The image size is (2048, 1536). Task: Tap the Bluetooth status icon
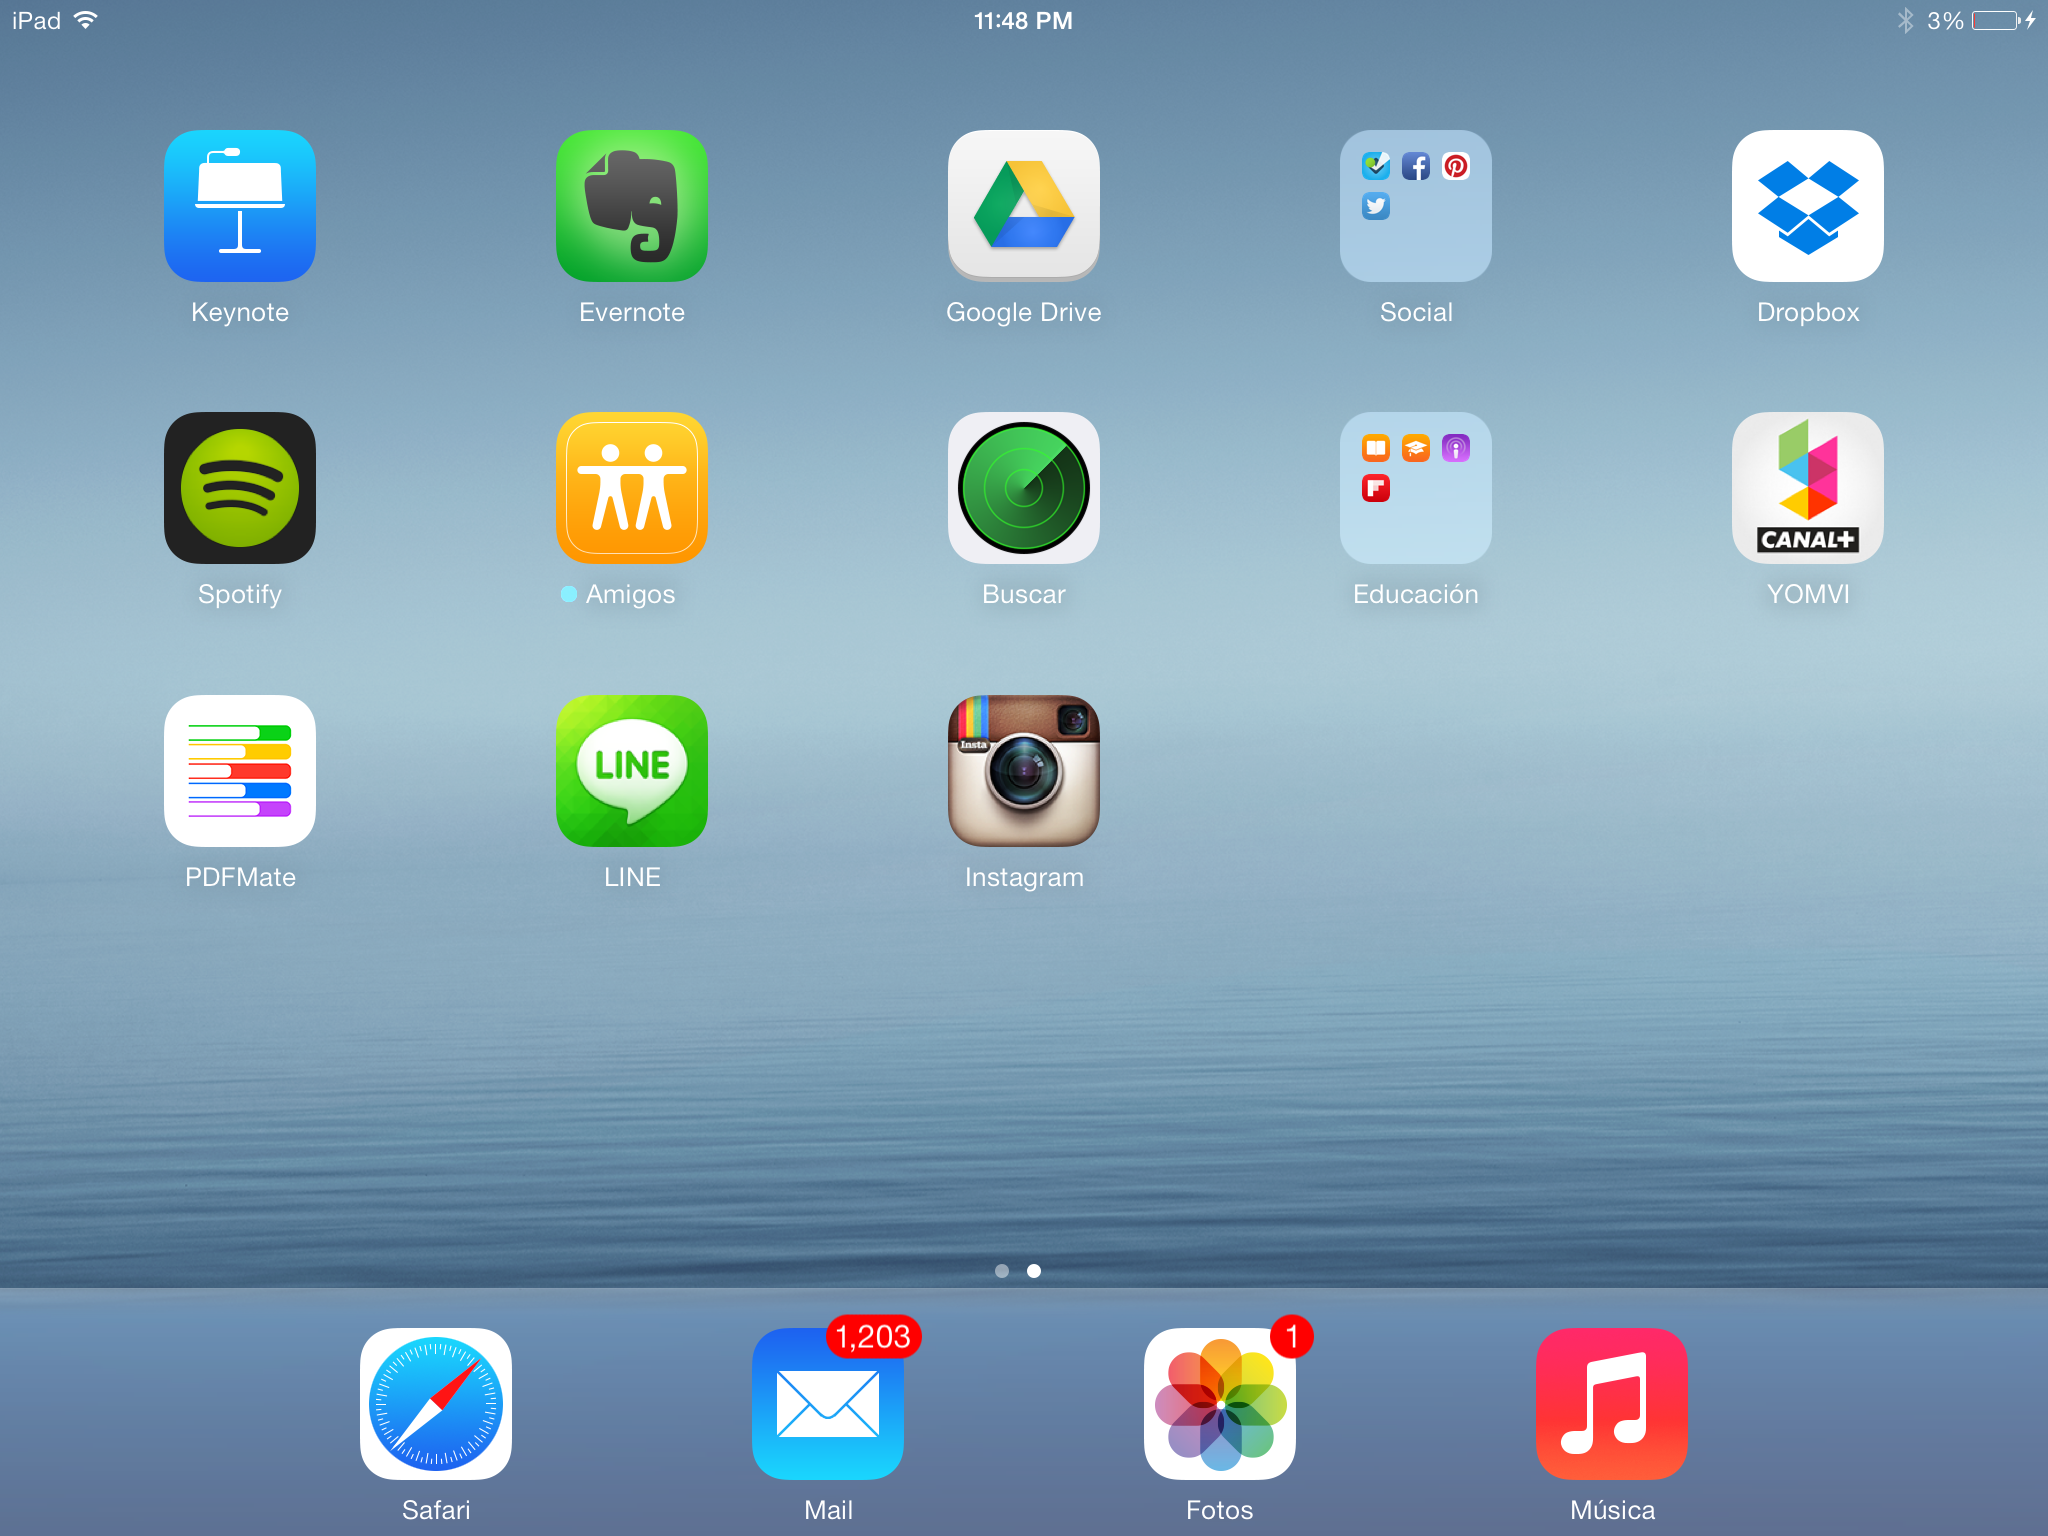1905,20
